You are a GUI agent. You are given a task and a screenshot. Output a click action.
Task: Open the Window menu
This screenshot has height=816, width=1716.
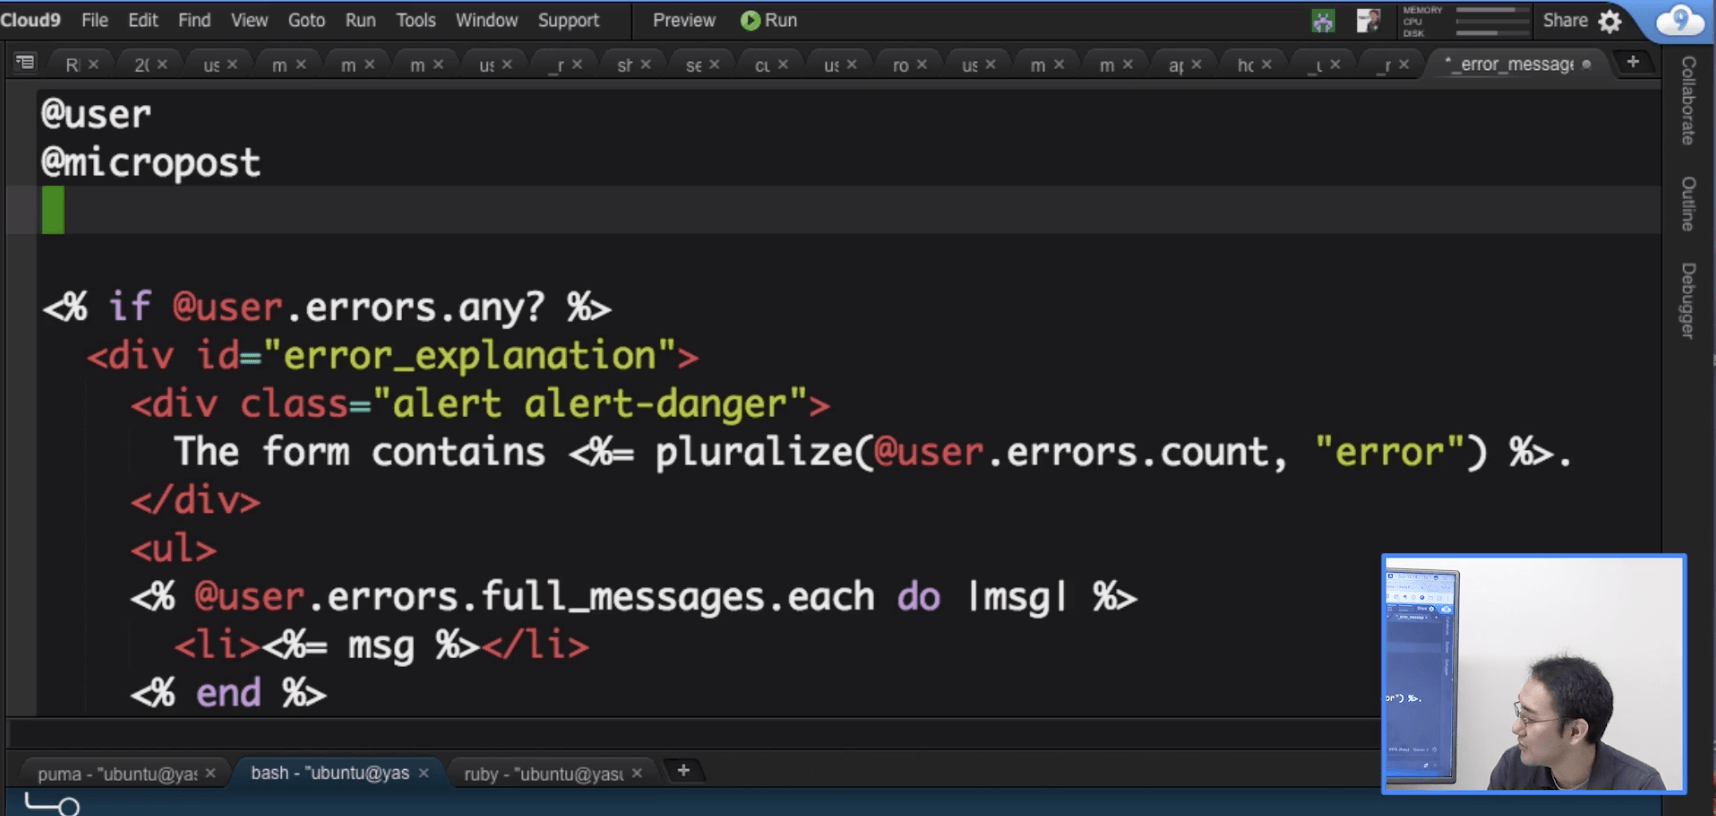(x=487, y=20)
